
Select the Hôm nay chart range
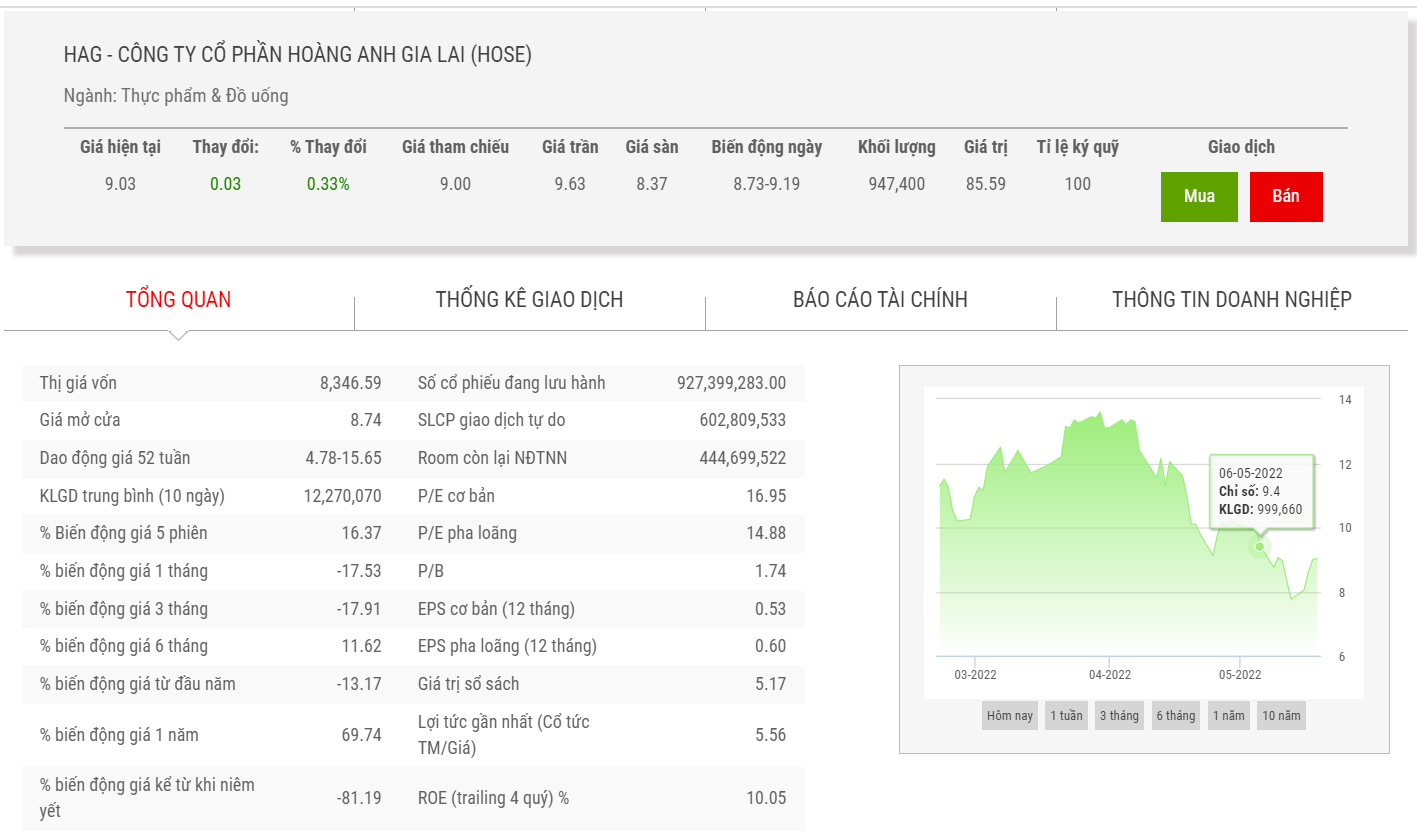pyautogui.click(x=1009, y=716)
